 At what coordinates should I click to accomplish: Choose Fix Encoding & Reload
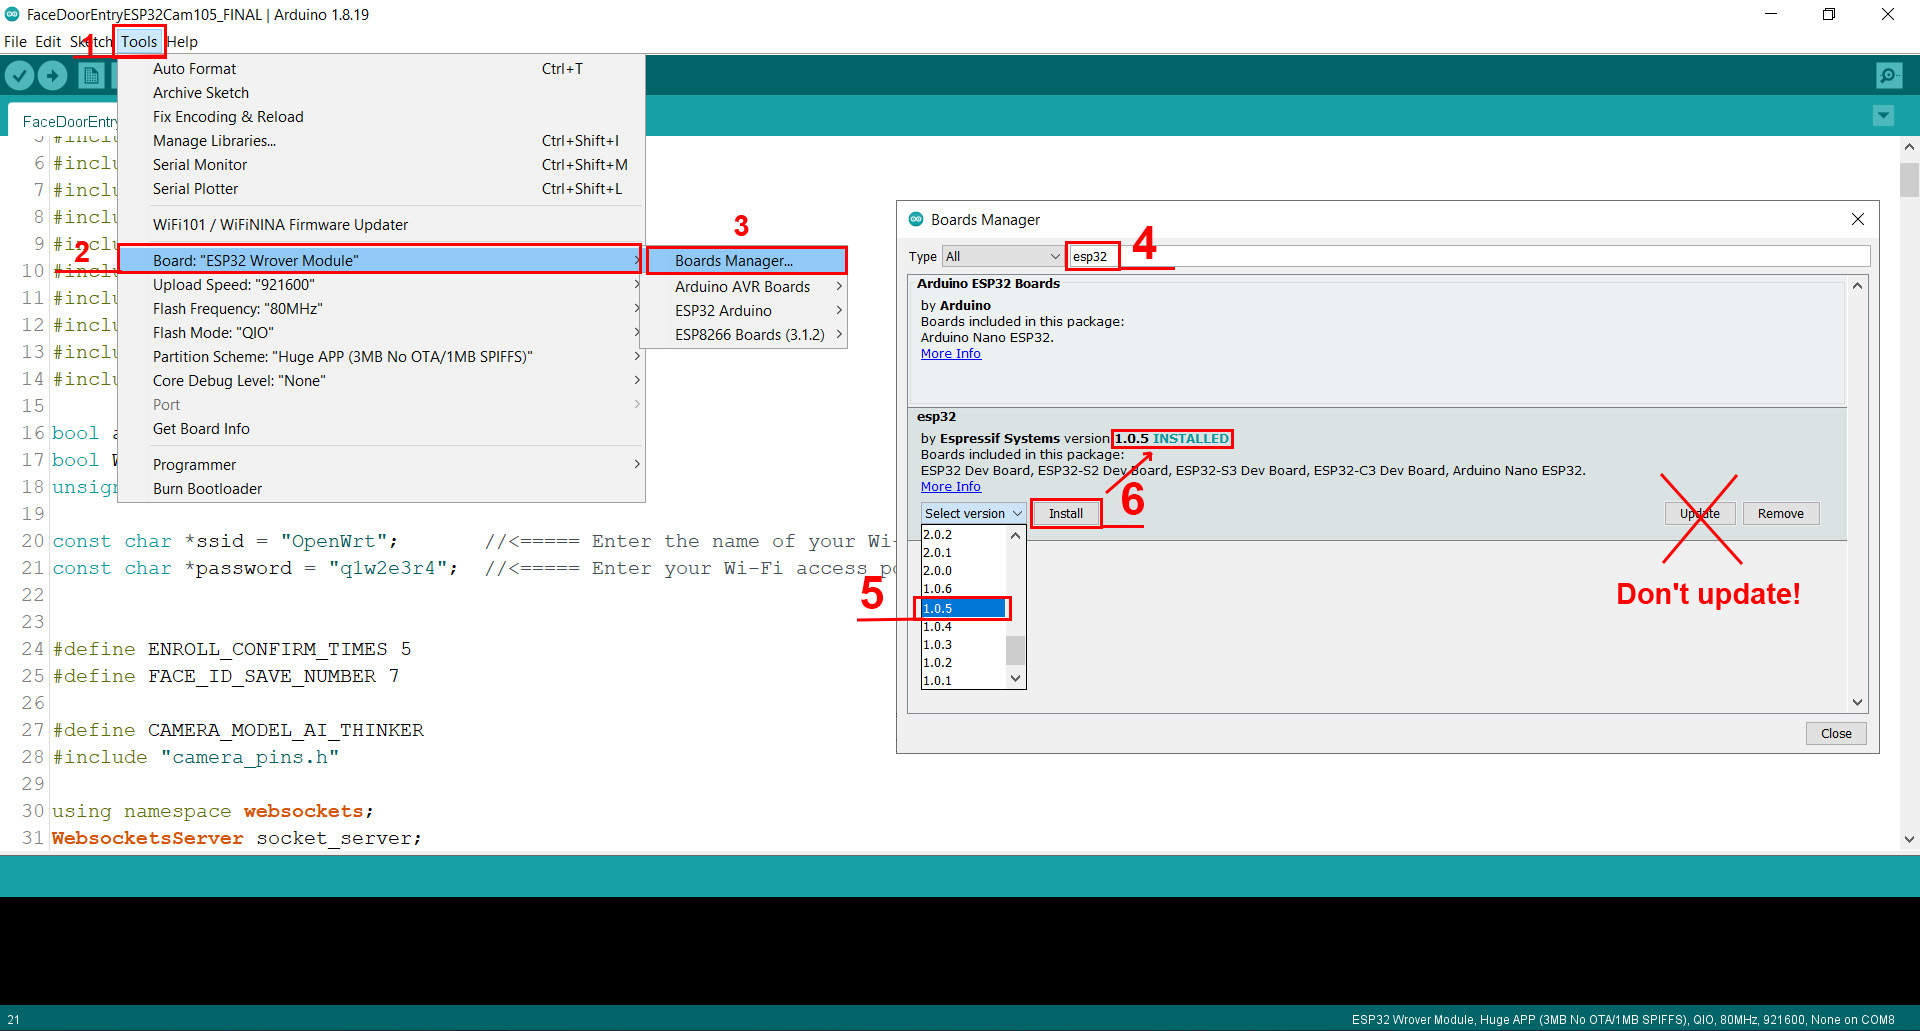(x=381, y=117)
